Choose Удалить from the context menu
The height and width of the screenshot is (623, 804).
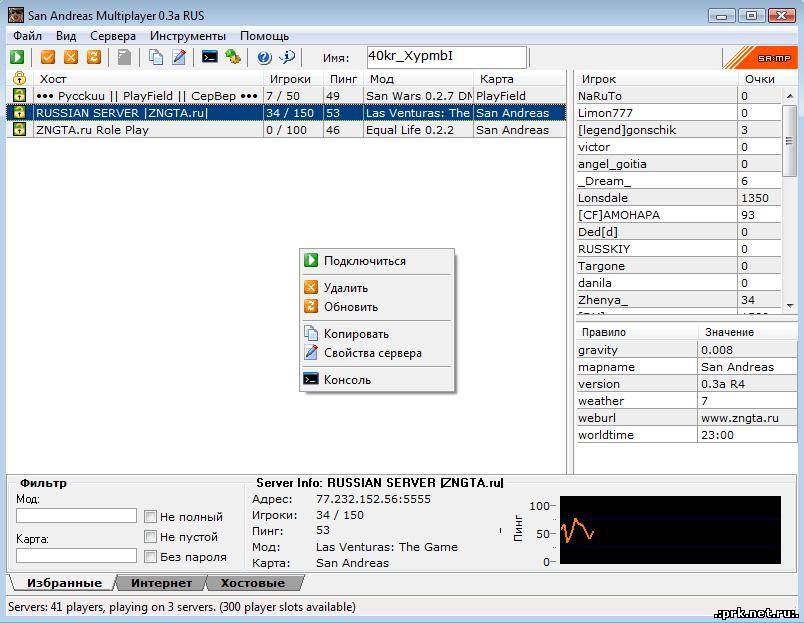pos(377,287)
